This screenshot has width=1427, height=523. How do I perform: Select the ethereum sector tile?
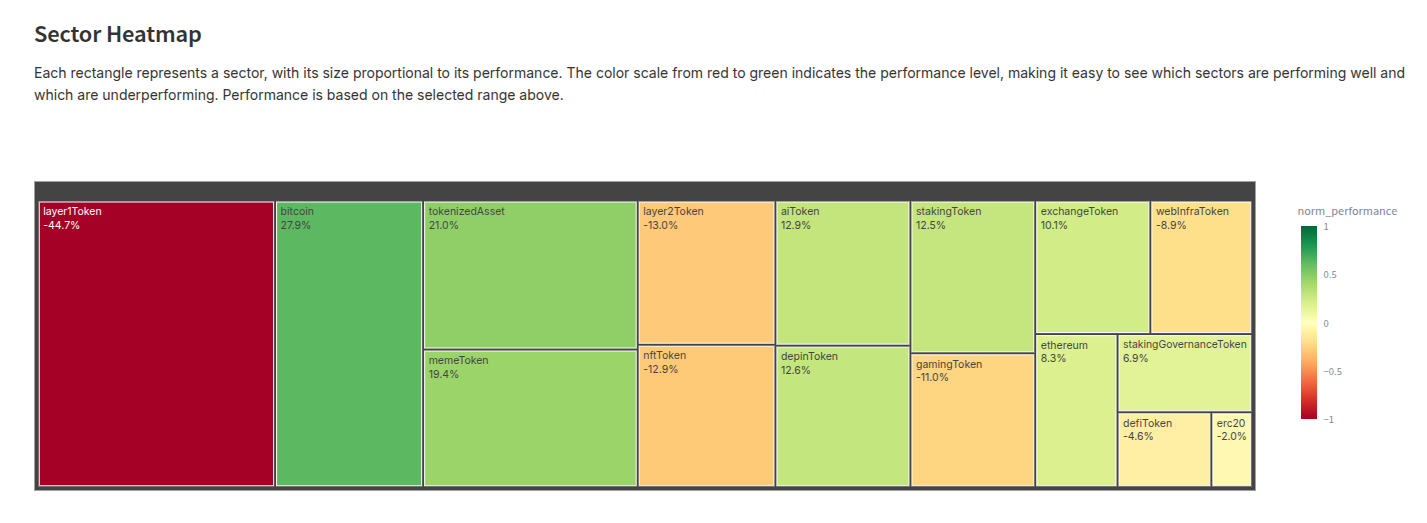(x=1076, y=410)
